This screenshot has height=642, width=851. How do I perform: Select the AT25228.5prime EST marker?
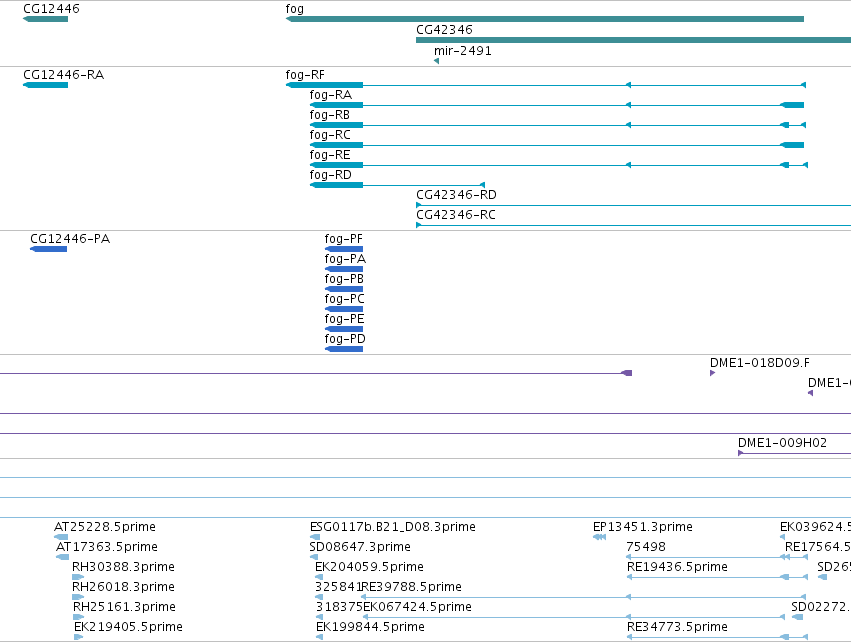61,537
